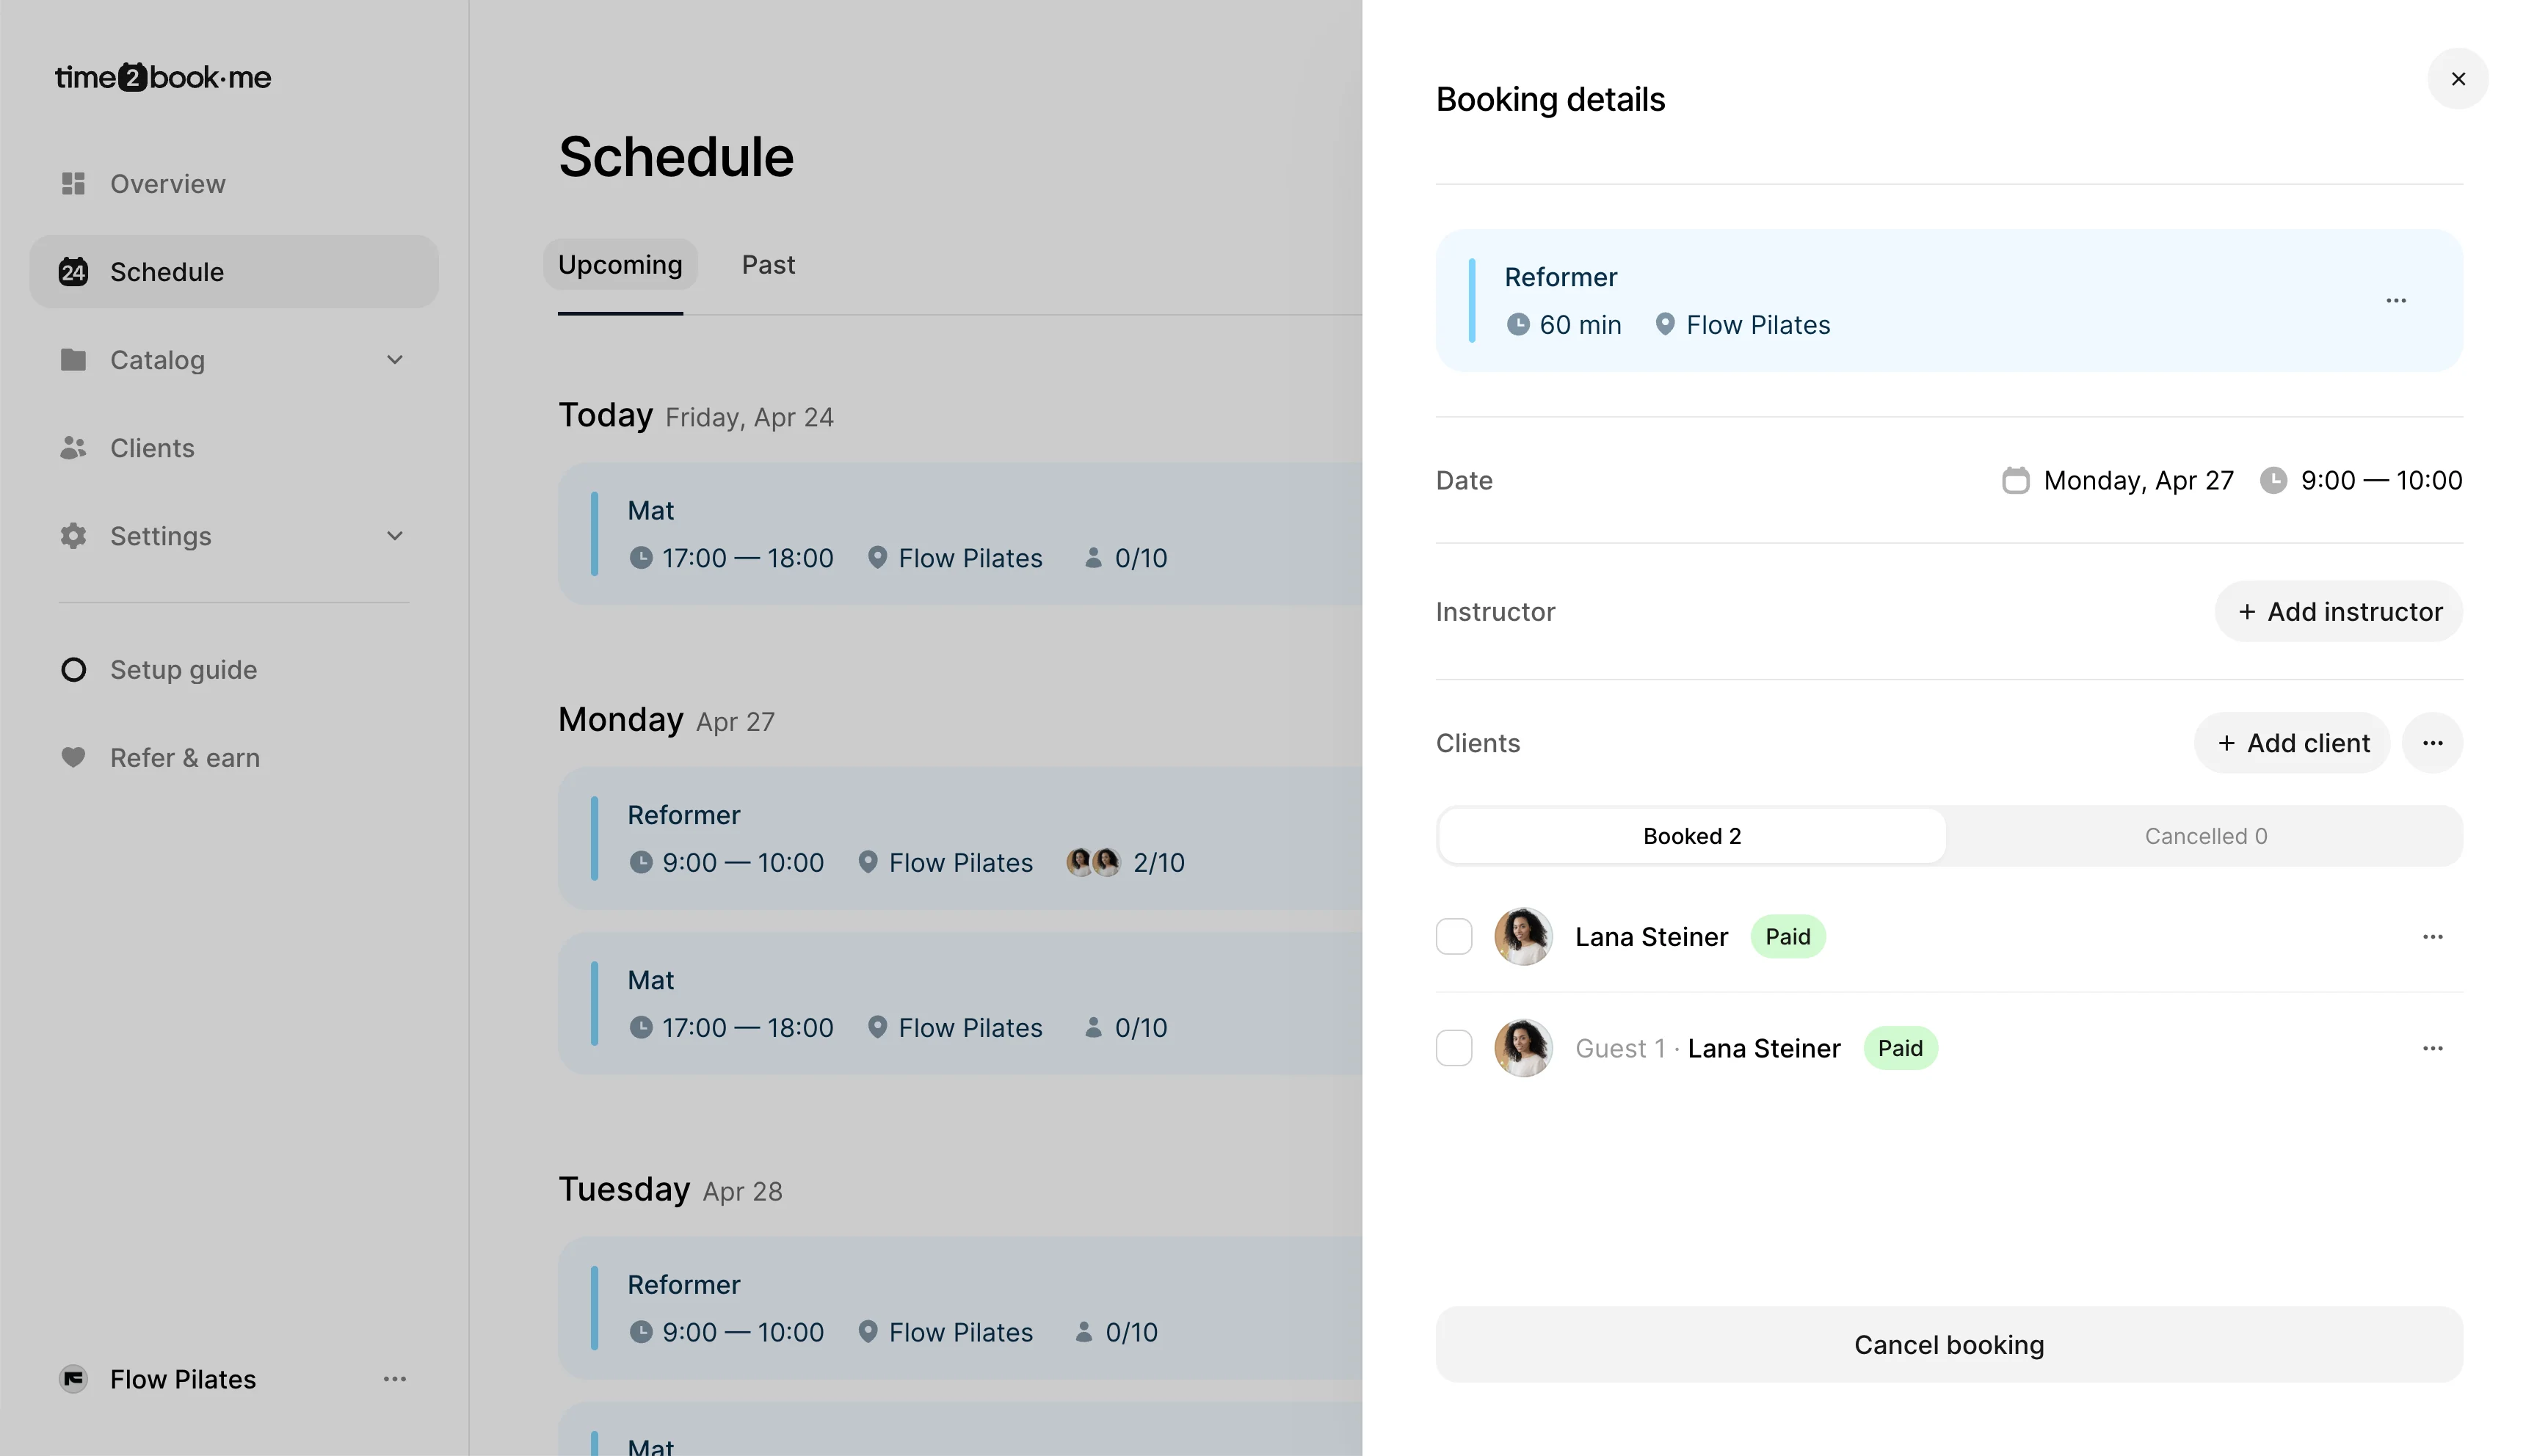Expand the Catalog menu chevron

click(x=395, y=360)
